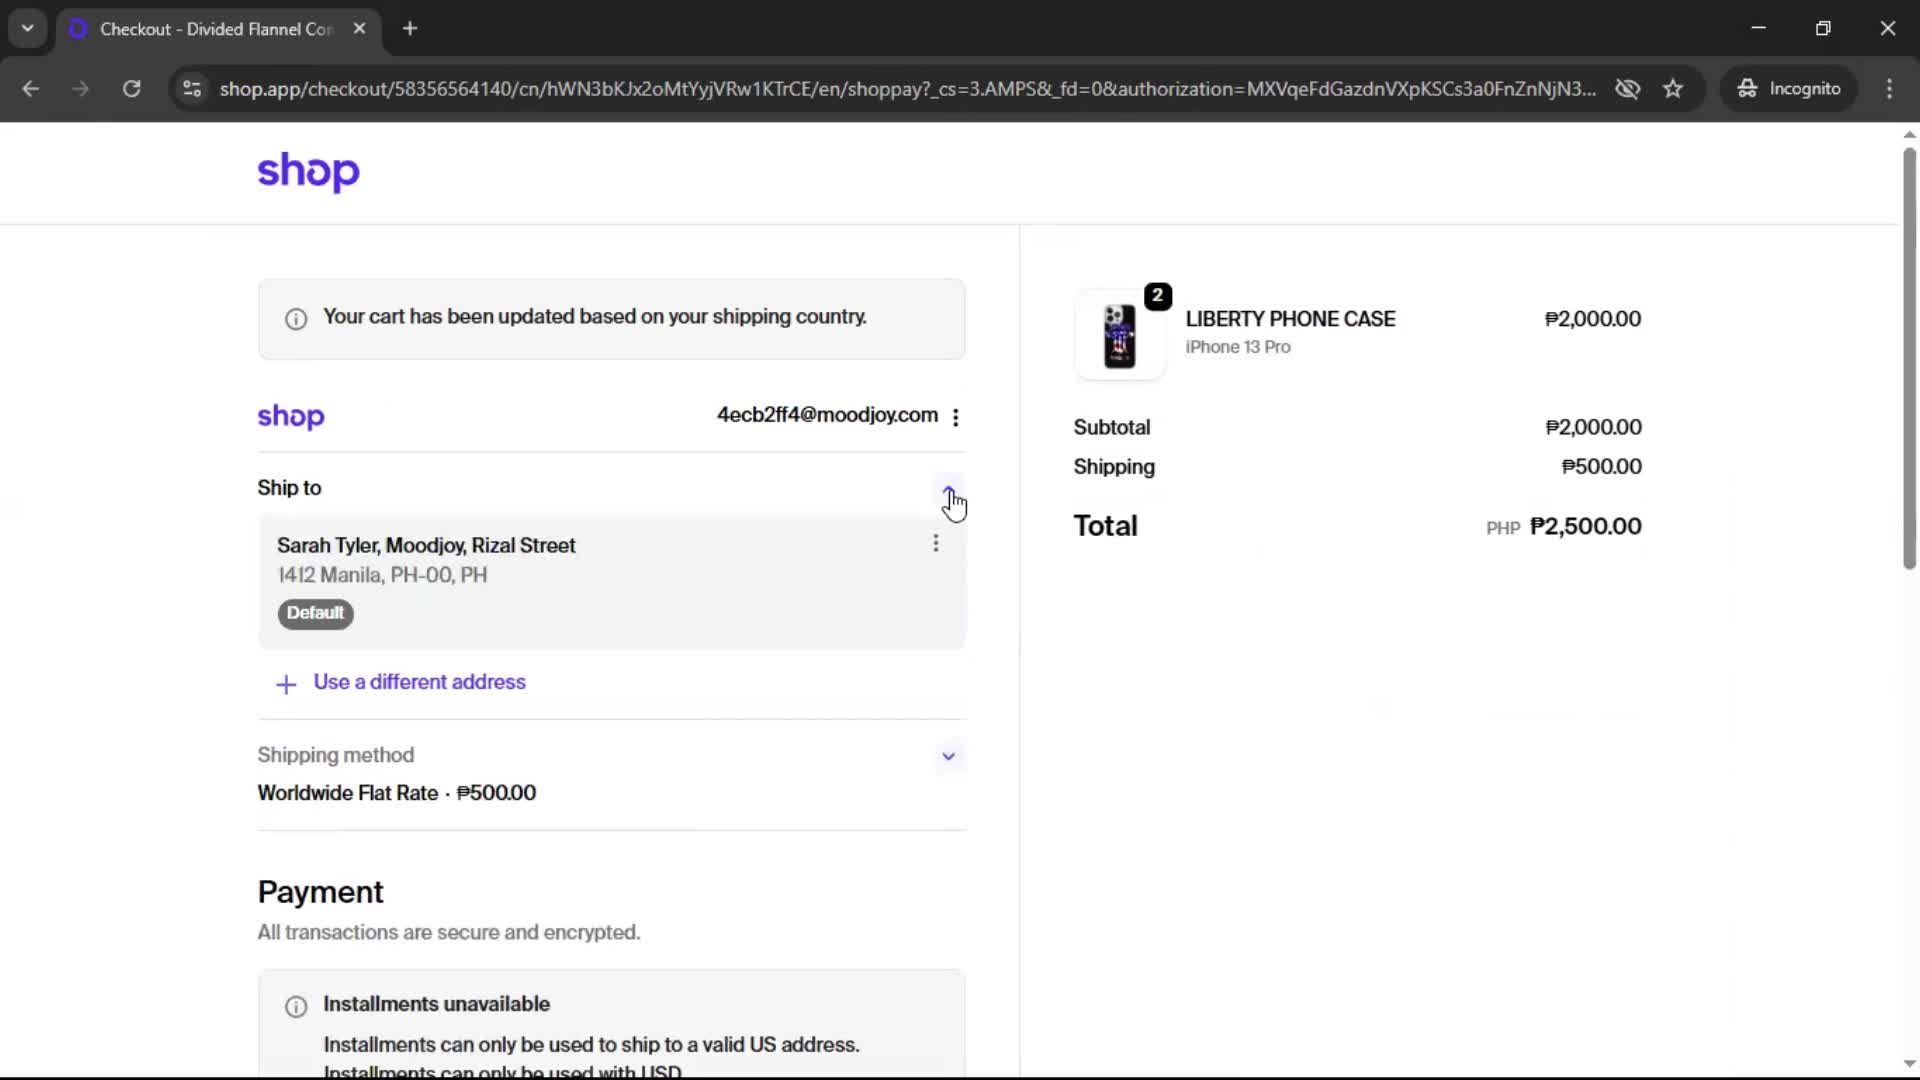Select the Checkout - Divided Flannel tab
Image resolution: width=1920 pixels, height=1080 pixels.
click(x=215, y=29)
